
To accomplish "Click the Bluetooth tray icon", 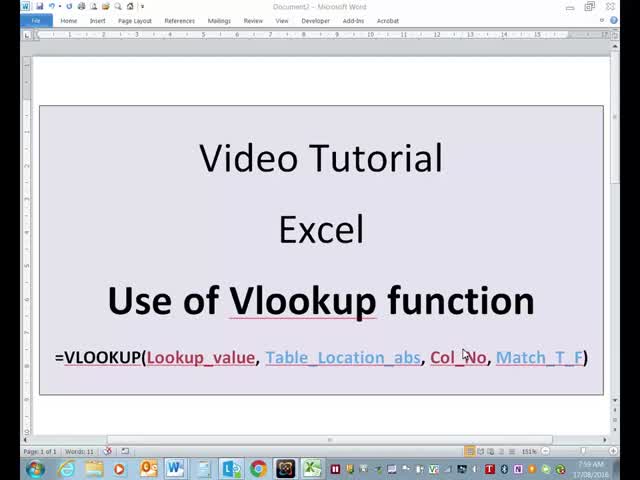I will tap(504, 469).
